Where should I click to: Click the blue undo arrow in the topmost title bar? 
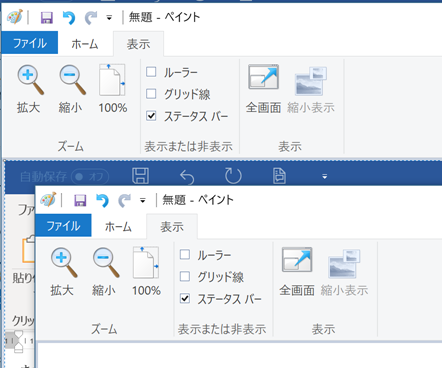tap(69, 17)
